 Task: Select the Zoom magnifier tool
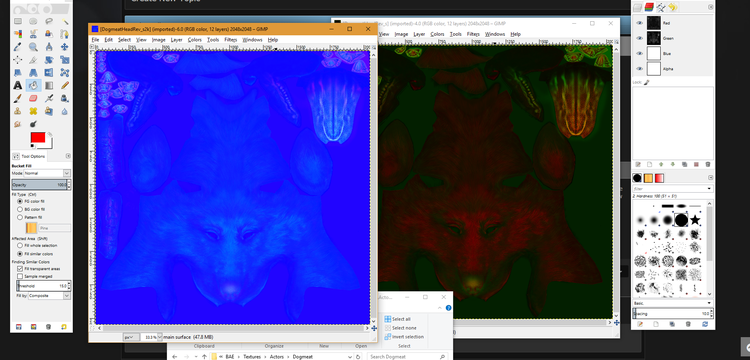pyautogui.click(x=33, y=46)
